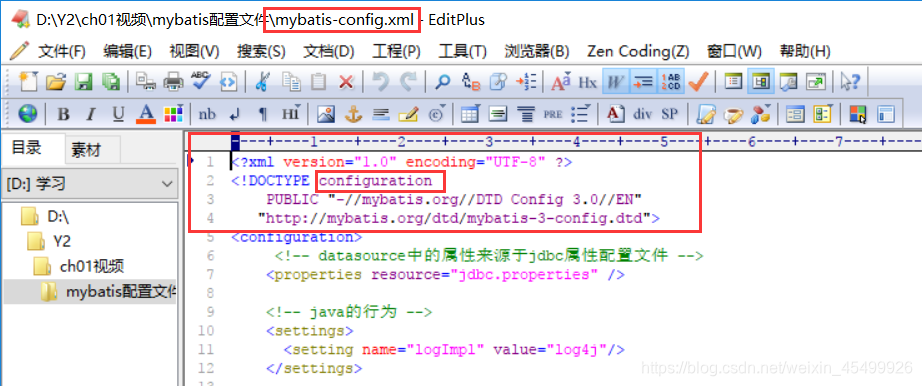Open Find with the magnifier icon
Screen dimensions: 922x386
442,82
